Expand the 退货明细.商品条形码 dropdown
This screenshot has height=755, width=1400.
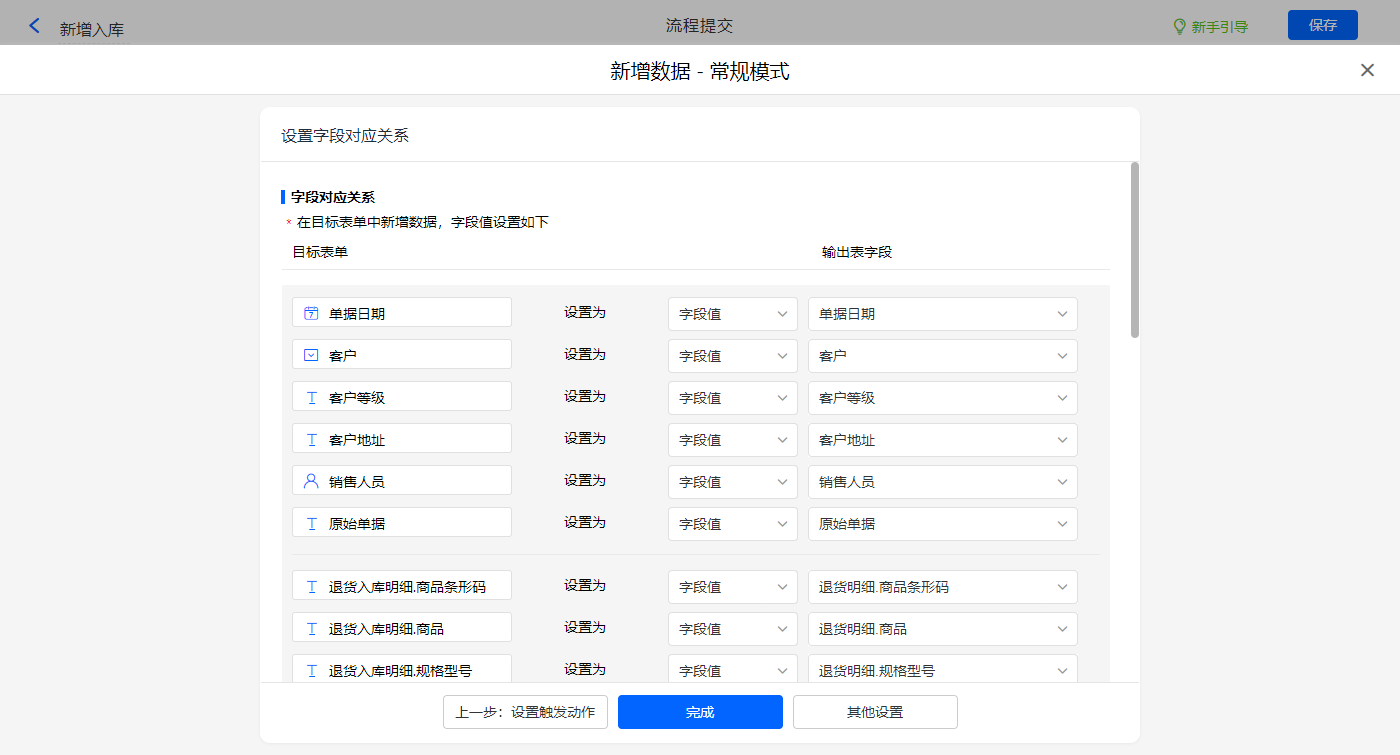click(x=942, y=587)
